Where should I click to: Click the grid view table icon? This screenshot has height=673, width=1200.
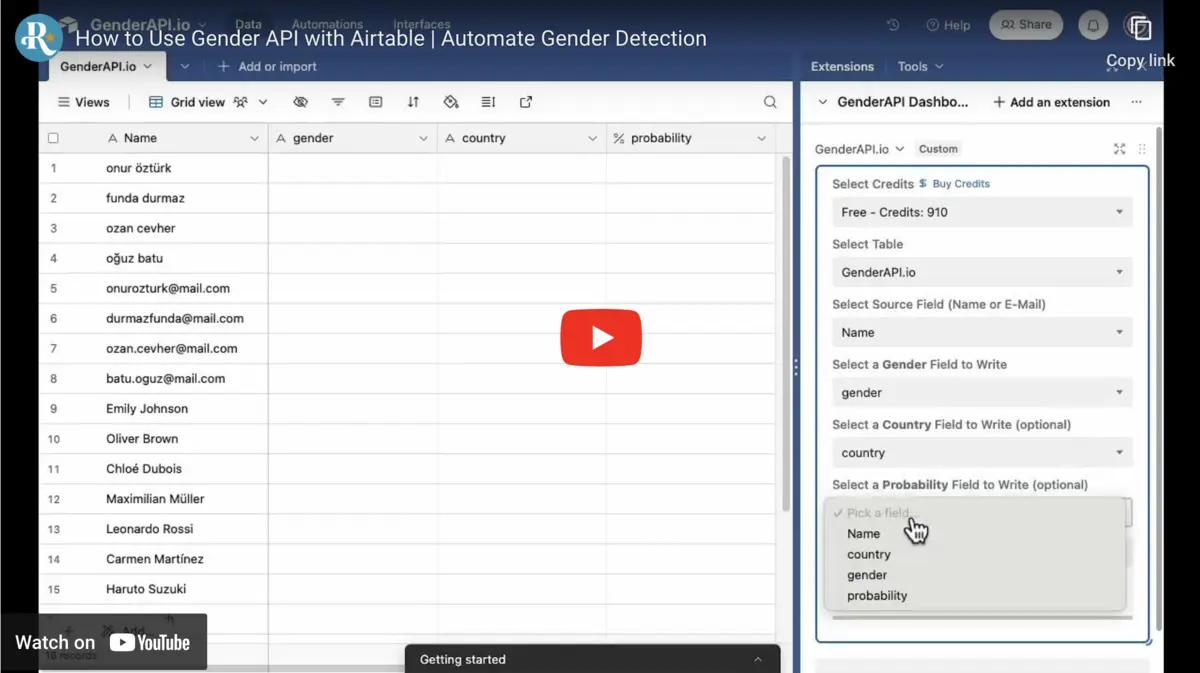[156, 102]
